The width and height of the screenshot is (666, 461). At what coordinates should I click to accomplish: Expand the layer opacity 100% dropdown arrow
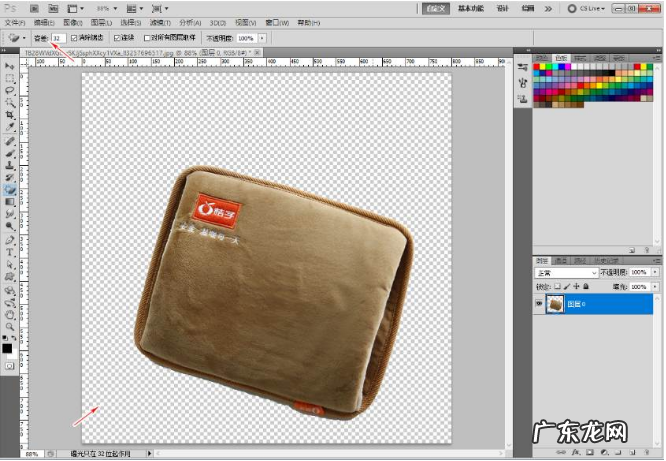[x=655, y=272]
